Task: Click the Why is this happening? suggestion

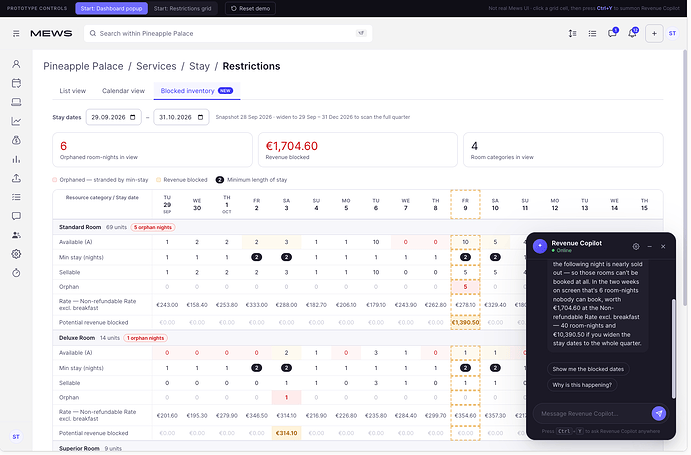Action: click(x=582, y=385)
